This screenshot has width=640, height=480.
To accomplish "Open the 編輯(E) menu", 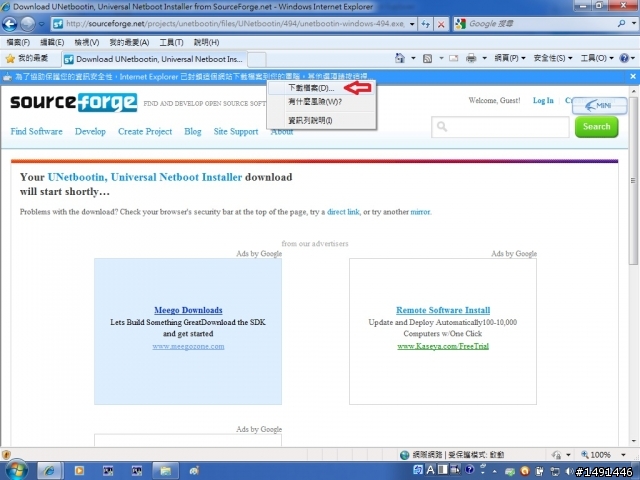I will 52,42.
